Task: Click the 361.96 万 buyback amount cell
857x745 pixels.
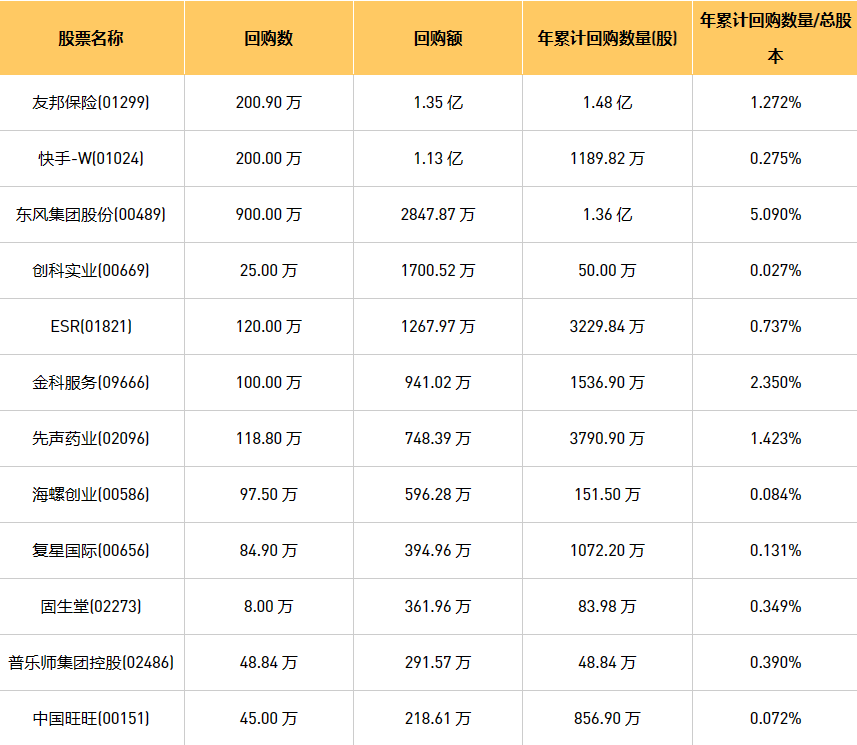Action: click(x=438, y=607)
